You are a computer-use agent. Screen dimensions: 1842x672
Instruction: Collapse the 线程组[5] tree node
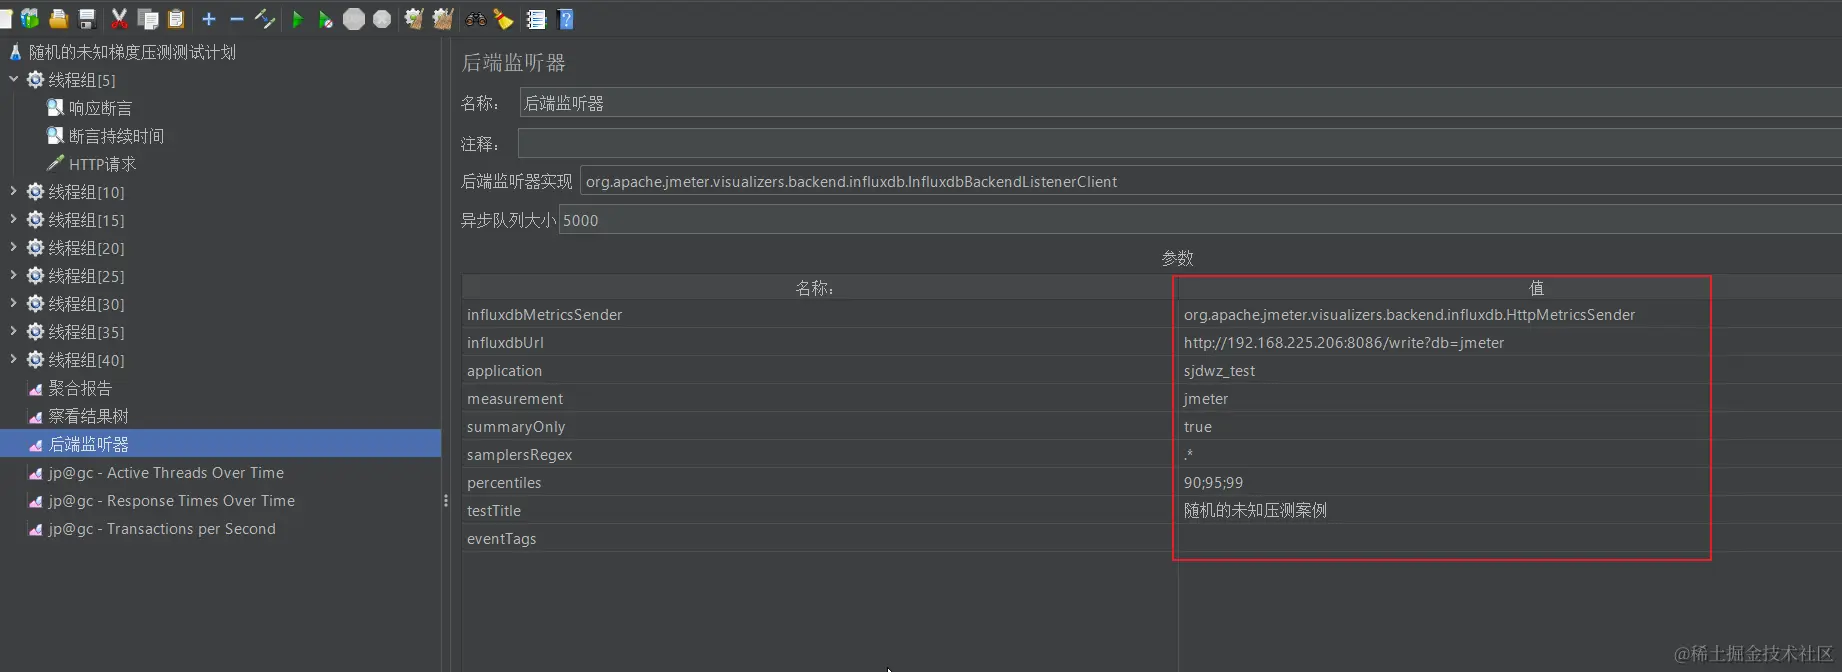pos(13,78)
